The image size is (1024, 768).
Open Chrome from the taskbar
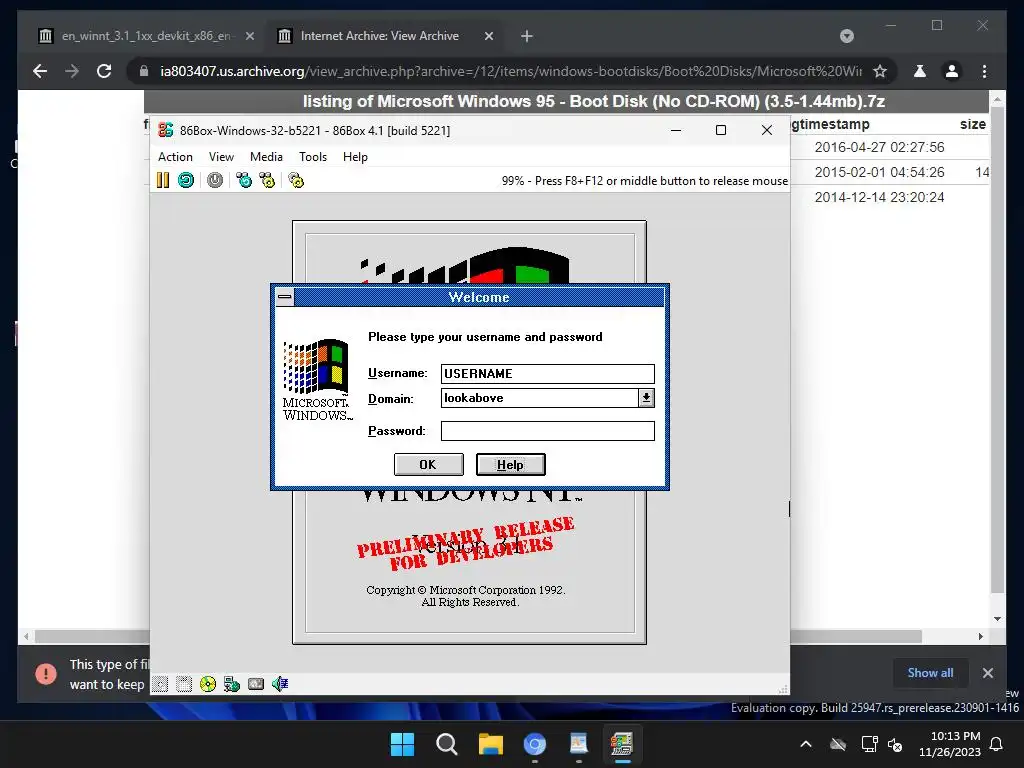(x=534, y=744)
